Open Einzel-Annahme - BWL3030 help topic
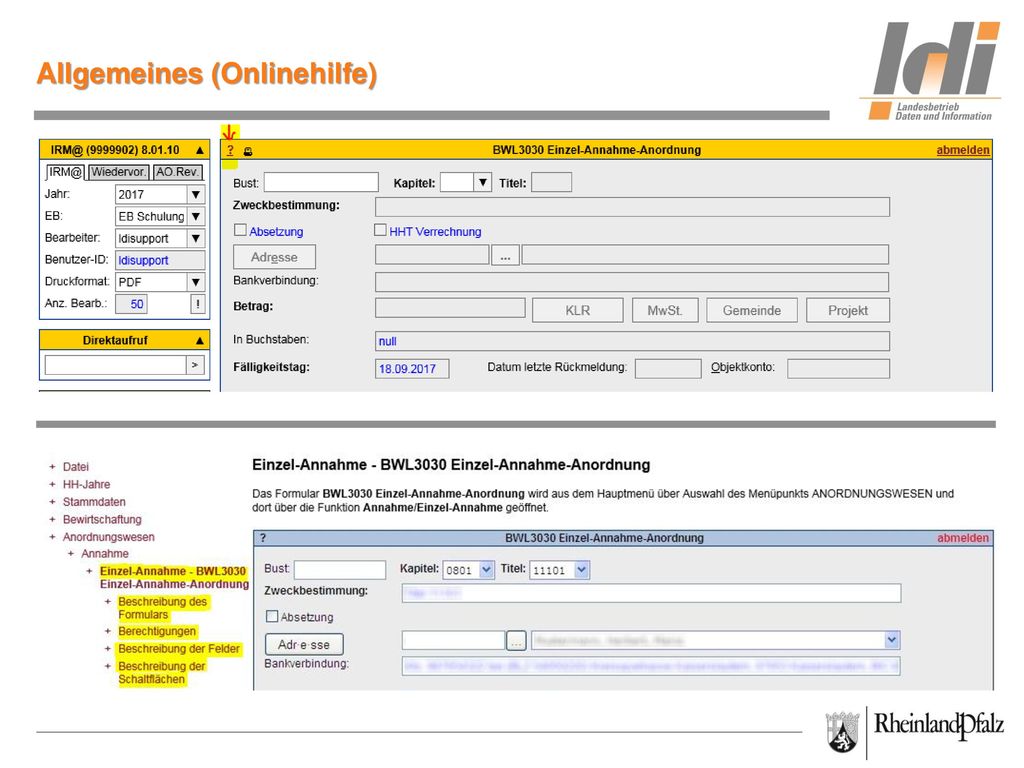The width and height of the screenshot is (1024, 768). (x=174, y=577)
